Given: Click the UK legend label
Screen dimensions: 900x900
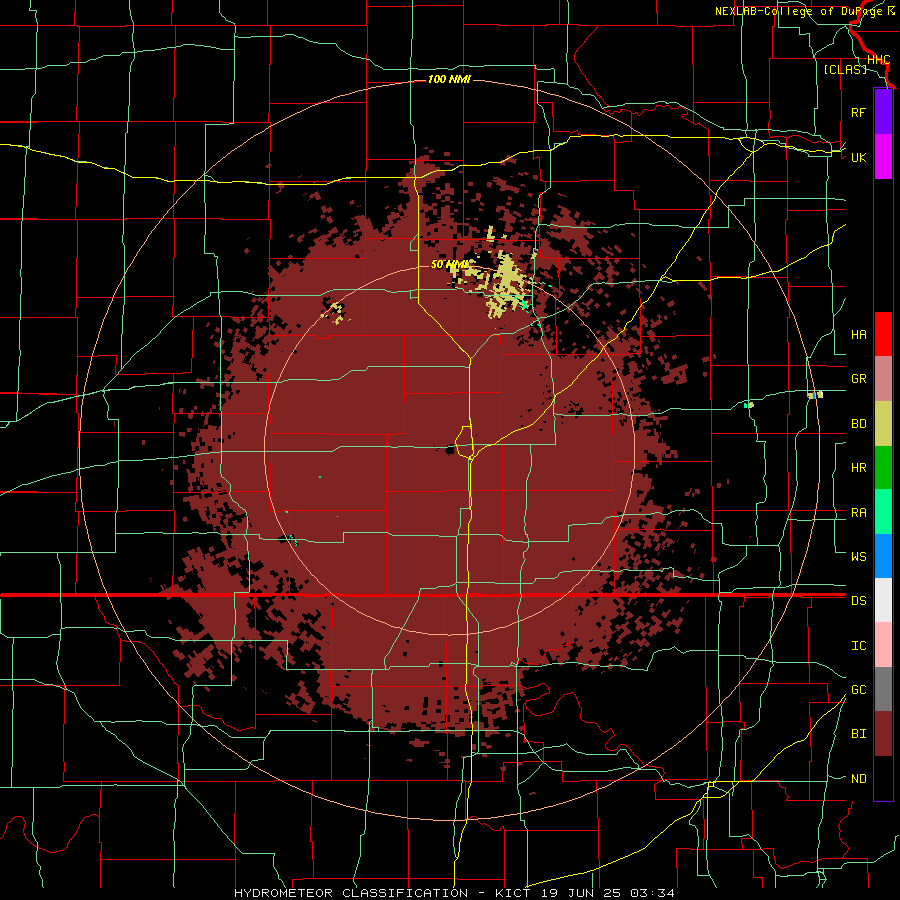Looking at the screenshot, I should 858,157.
